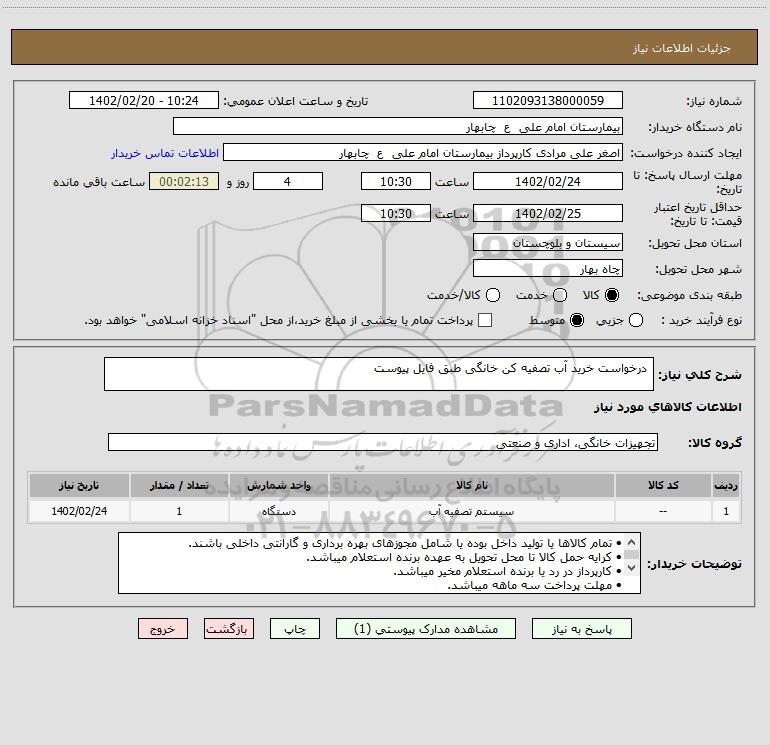Click the ردیف column header
The image size is (770, 745).
tap(726, 485)
